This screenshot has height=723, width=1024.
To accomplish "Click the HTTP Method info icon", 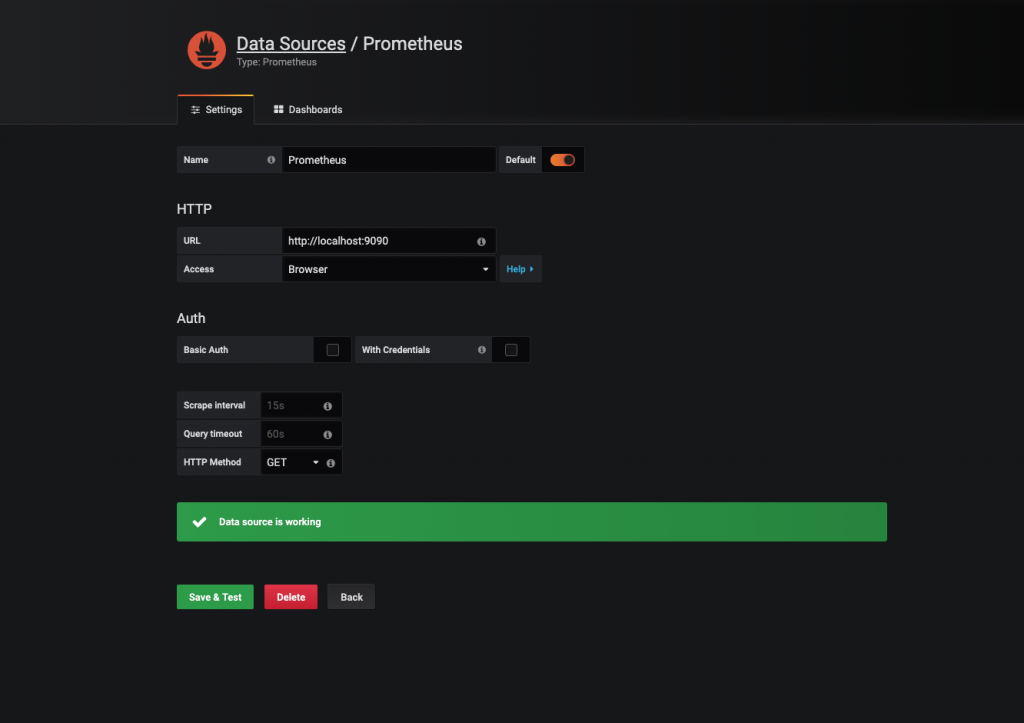I will (330, 462).
